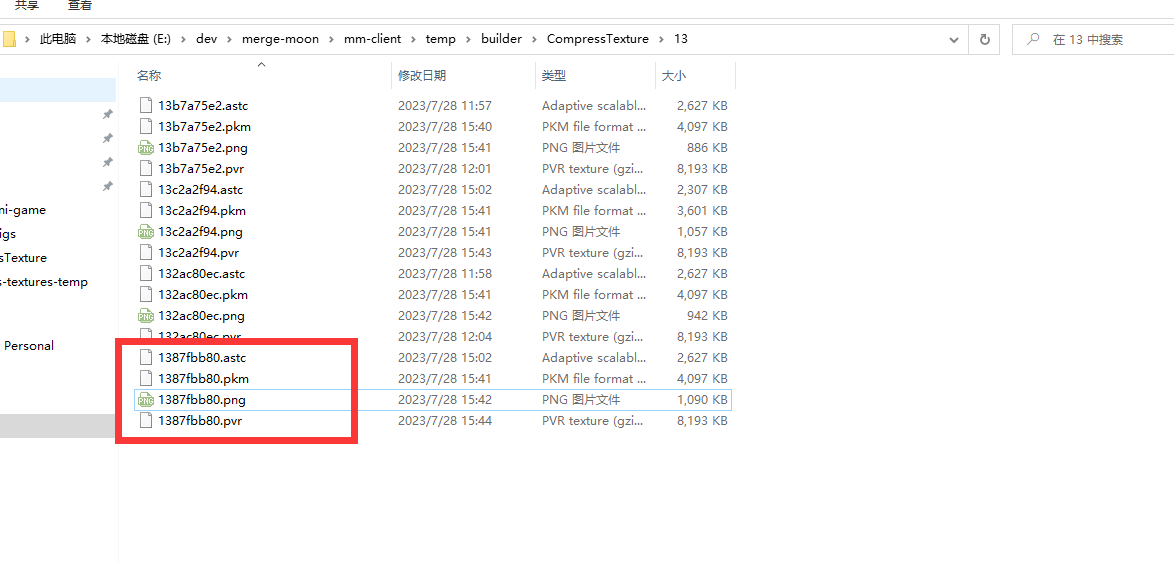Screen dimensions: 1174x563
Task: Click file icon of 13b7a75e2.pvr
Action: click(146, 168)
